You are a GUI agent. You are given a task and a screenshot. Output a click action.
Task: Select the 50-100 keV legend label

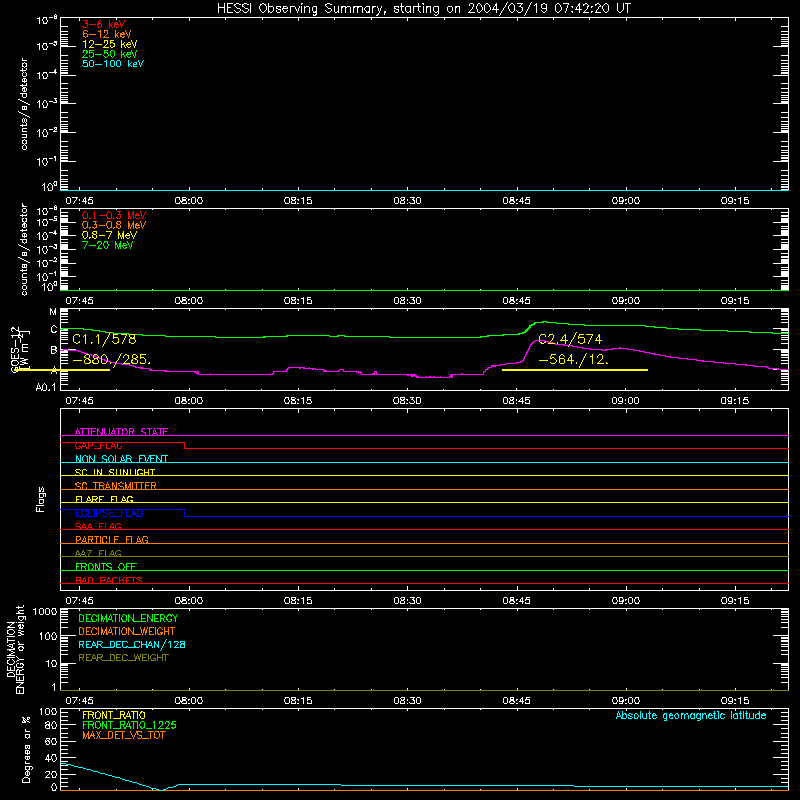coord(113,64)
